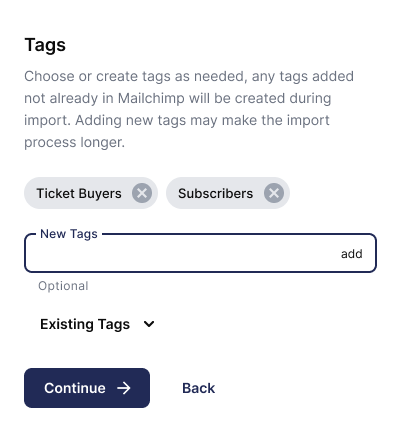The width and height of the screenshot is (400, 440).
Task: Remove the Ticket Buyers tag
Action: (x=142, y=193)
